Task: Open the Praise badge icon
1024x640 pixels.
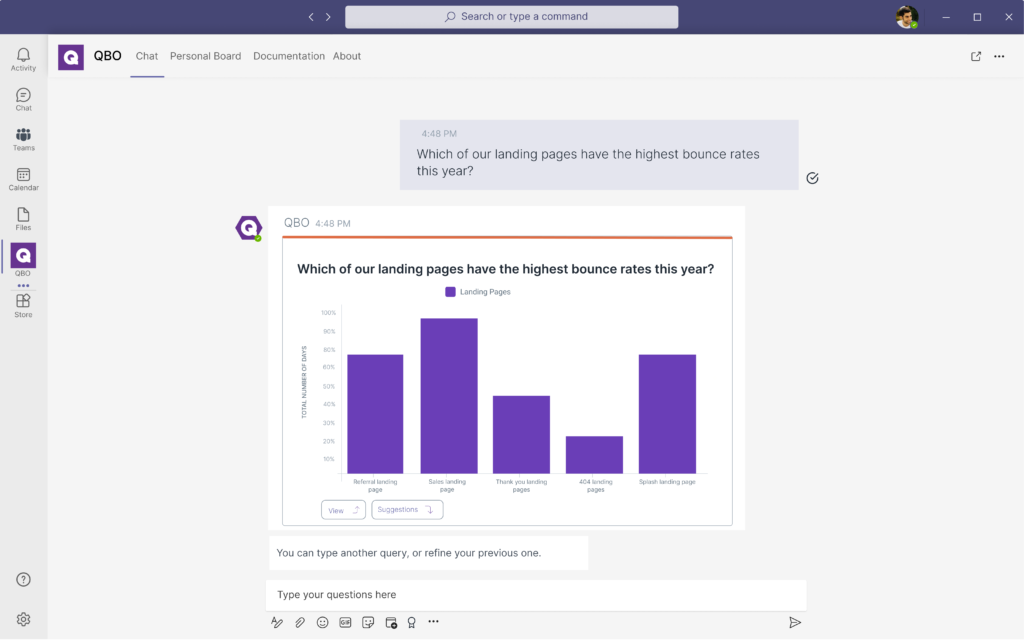Action: 411,622
